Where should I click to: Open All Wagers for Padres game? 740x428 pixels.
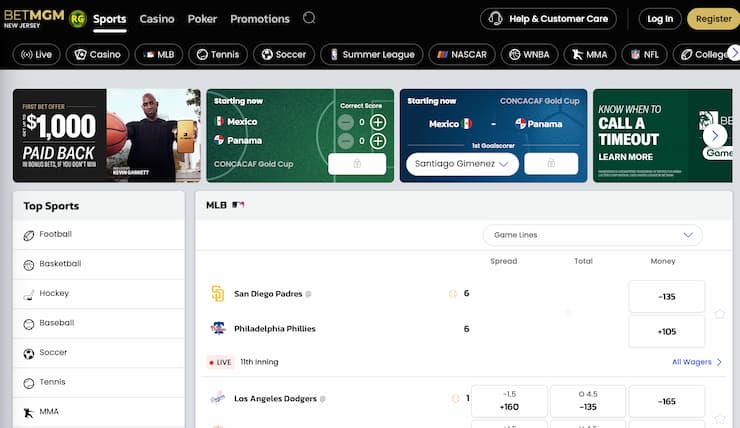pos(697,362)
